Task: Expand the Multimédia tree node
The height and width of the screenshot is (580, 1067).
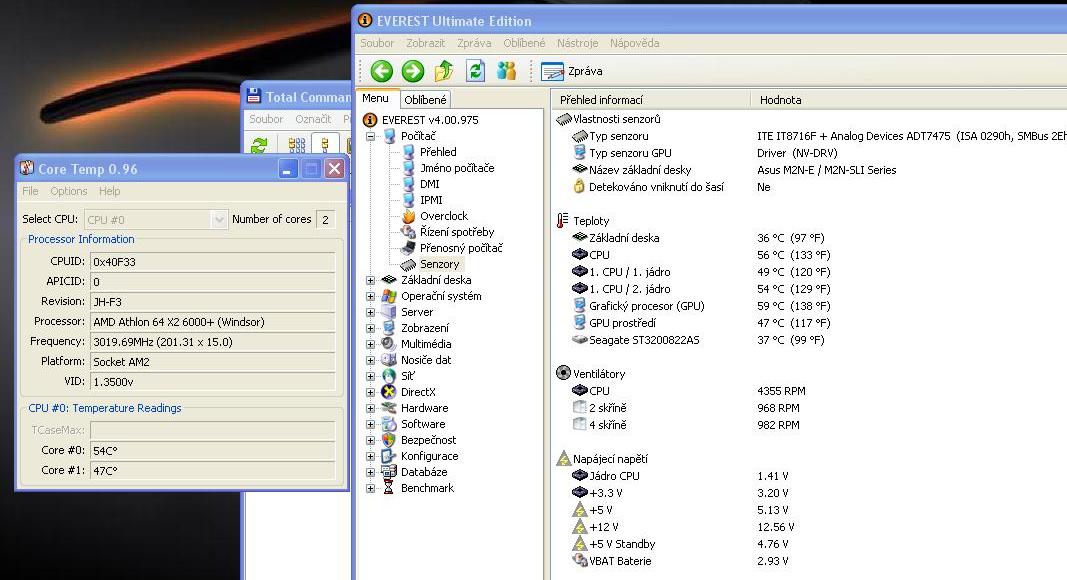Action: (371, 344)
